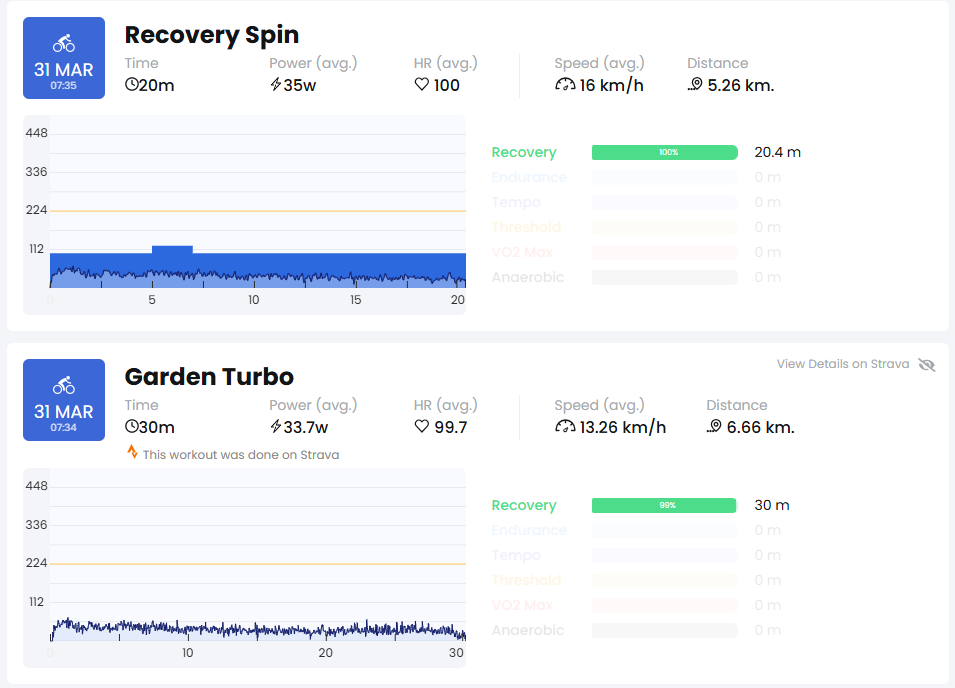Click the cycling icon on Garden Turbo date badge
The width and height of the screenshot is (955, 688).
[64, 385]
